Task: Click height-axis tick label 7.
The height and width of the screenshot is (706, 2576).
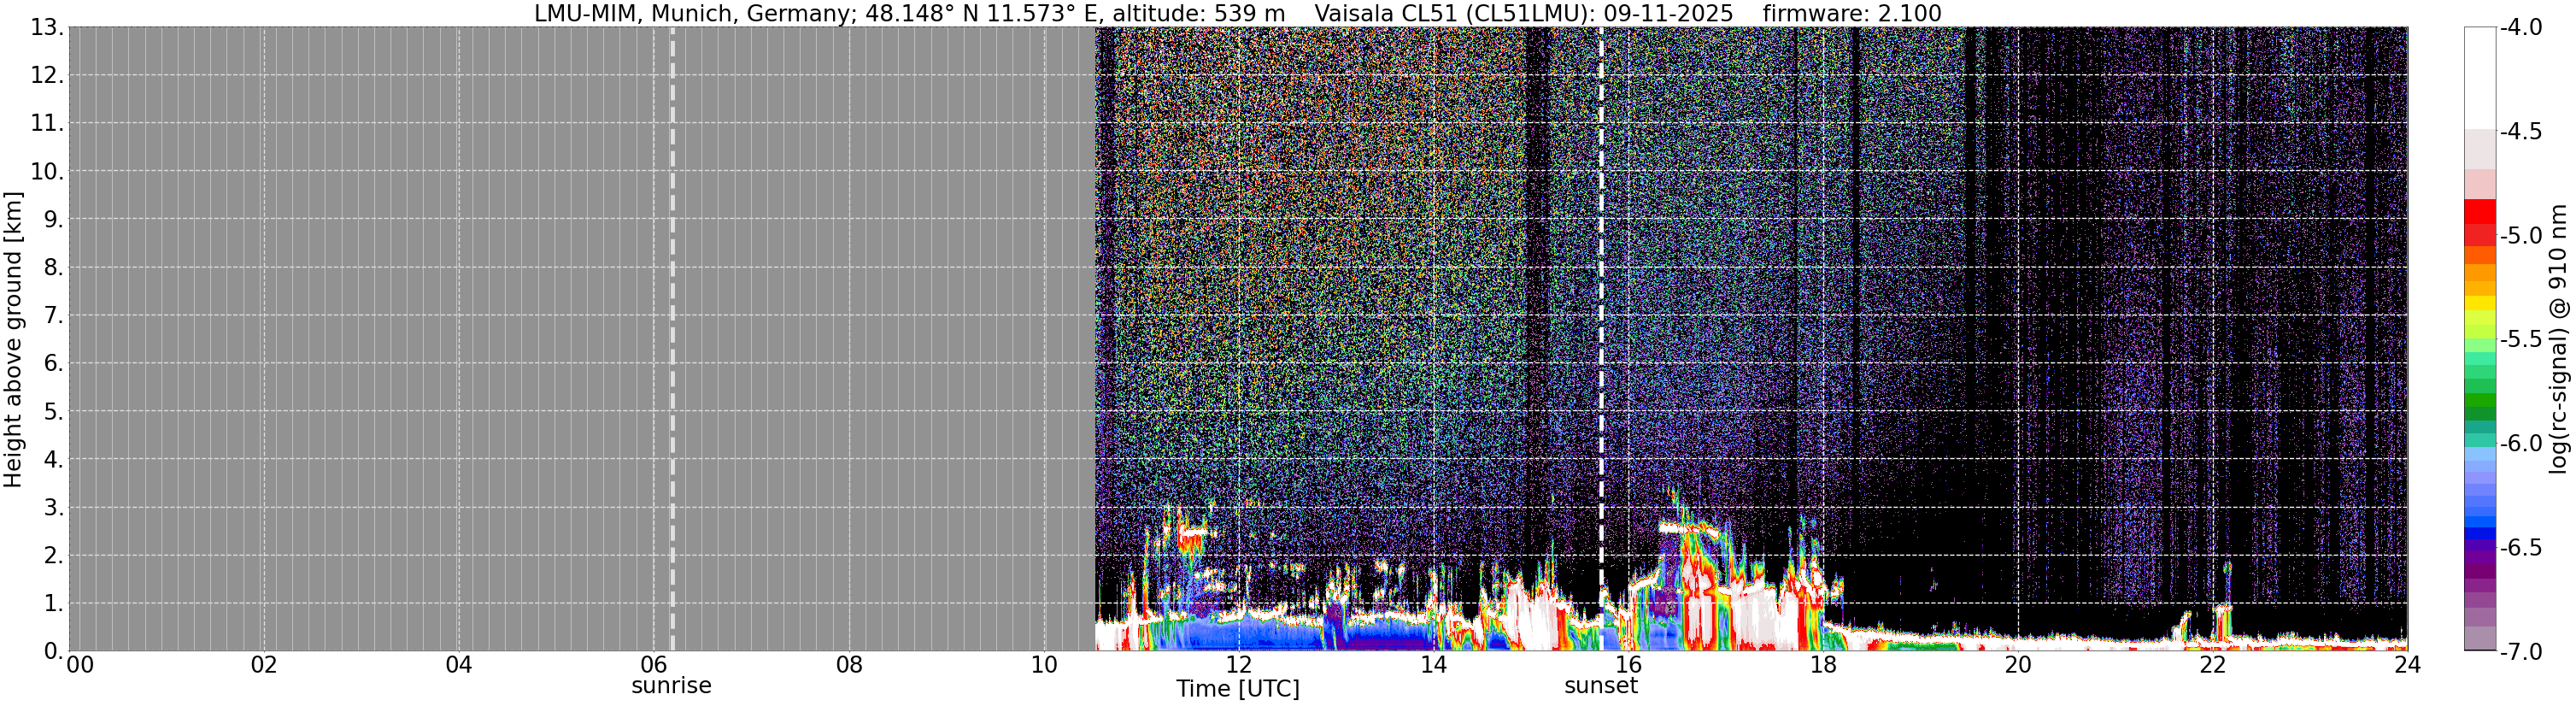Action: 53,316
